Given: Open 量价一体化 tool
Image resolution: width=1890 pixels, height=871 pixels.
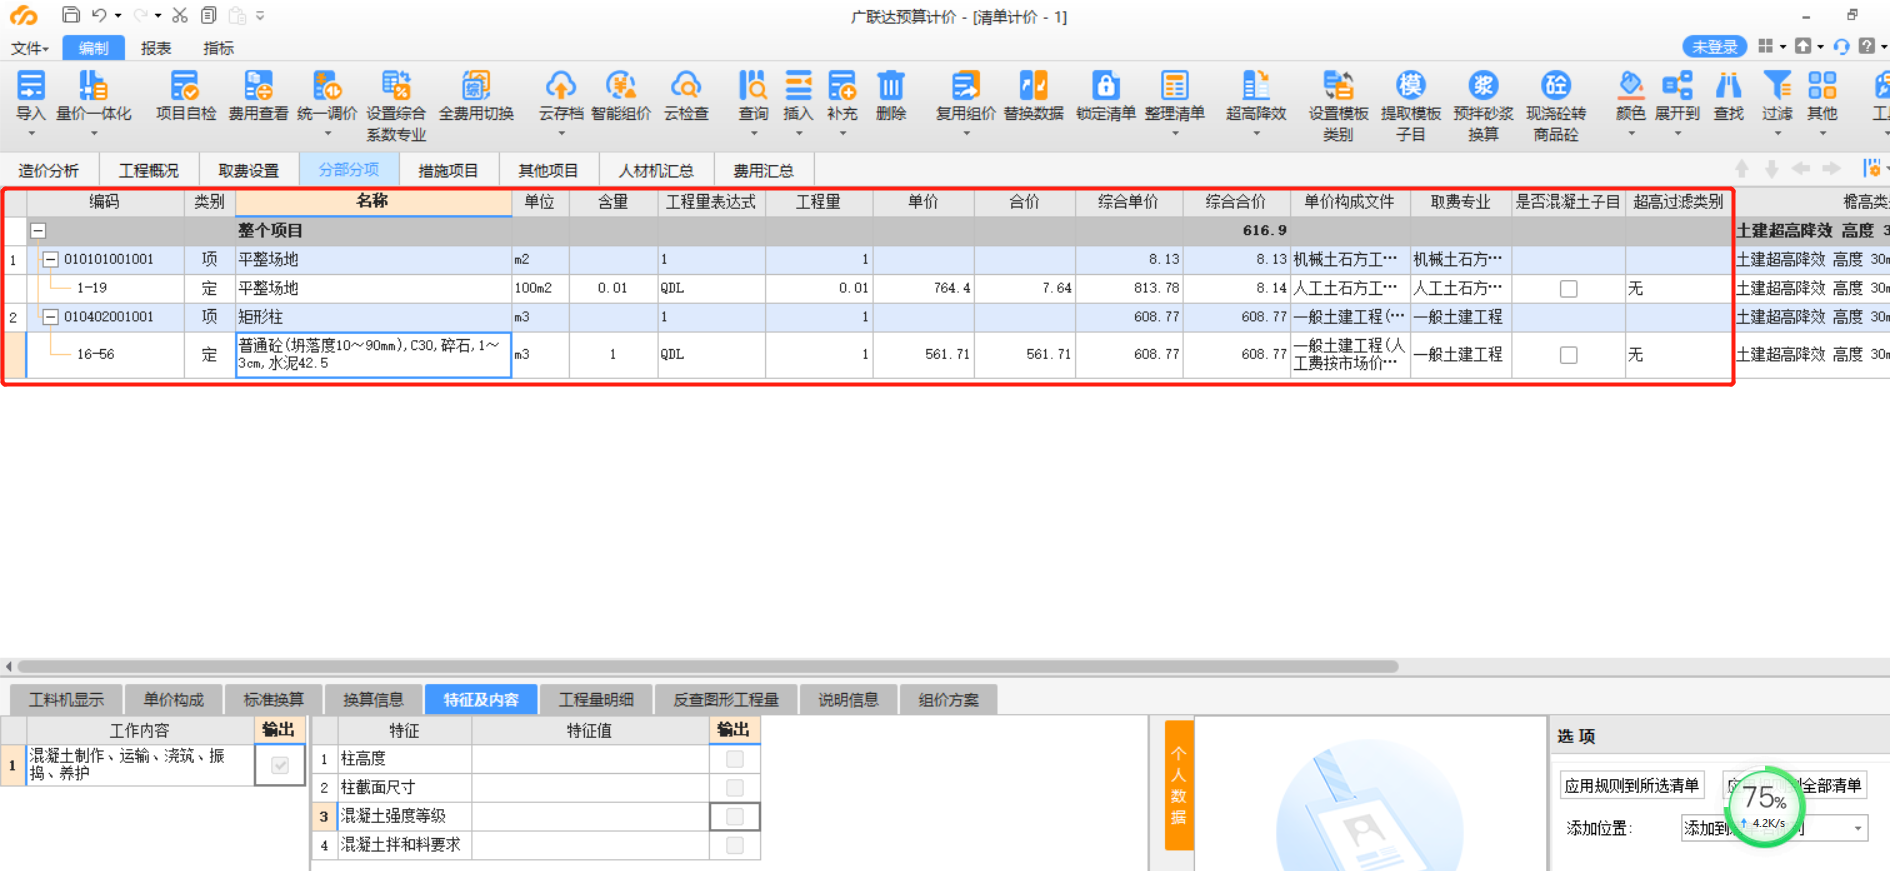Looking at the screenshot, I should click(x=93, y=98).
